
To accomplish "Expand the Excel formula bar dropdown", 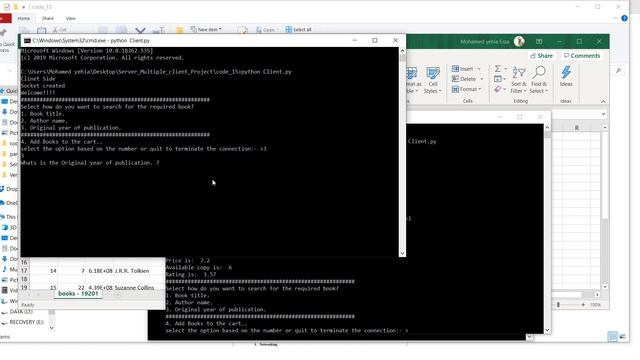I will [x=603, y=115].
